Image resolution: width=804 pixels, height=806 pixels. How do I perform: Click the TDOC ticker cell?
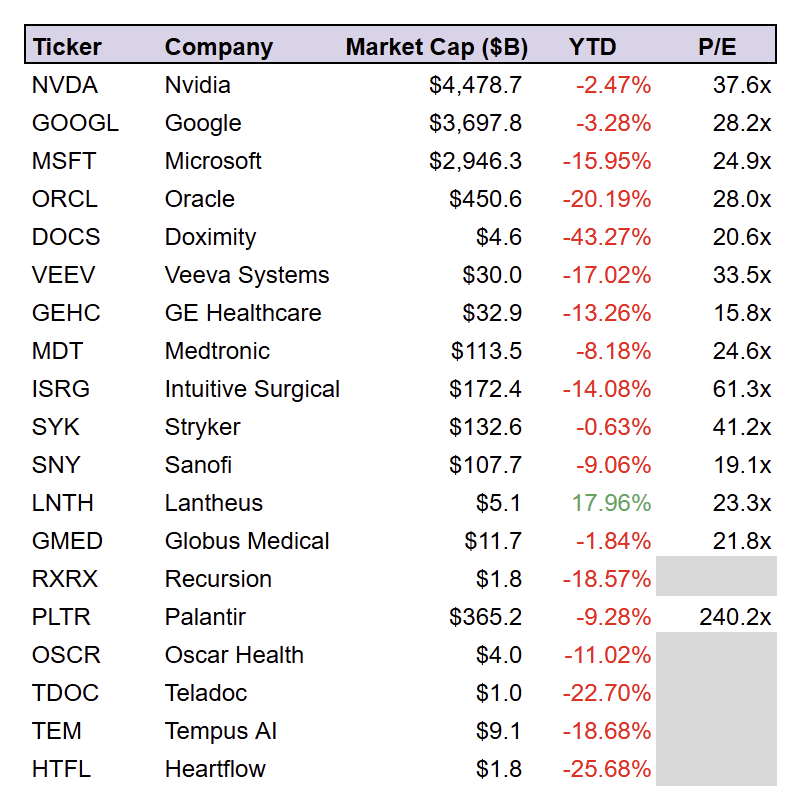65,693
